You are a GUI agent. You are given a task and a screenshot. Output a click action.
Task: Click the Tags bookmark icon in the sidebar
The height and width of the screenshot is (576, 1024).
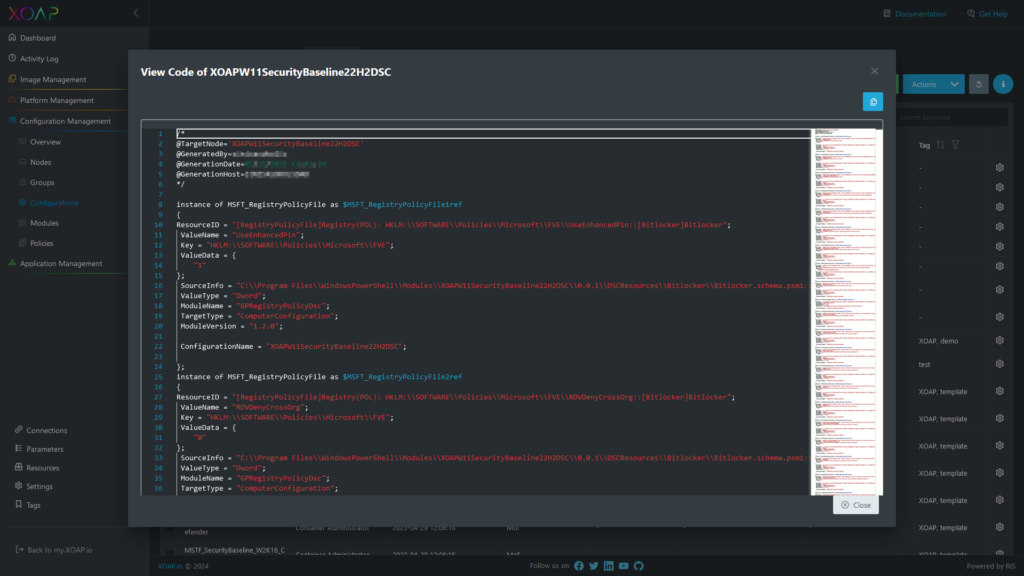point(18,505)
